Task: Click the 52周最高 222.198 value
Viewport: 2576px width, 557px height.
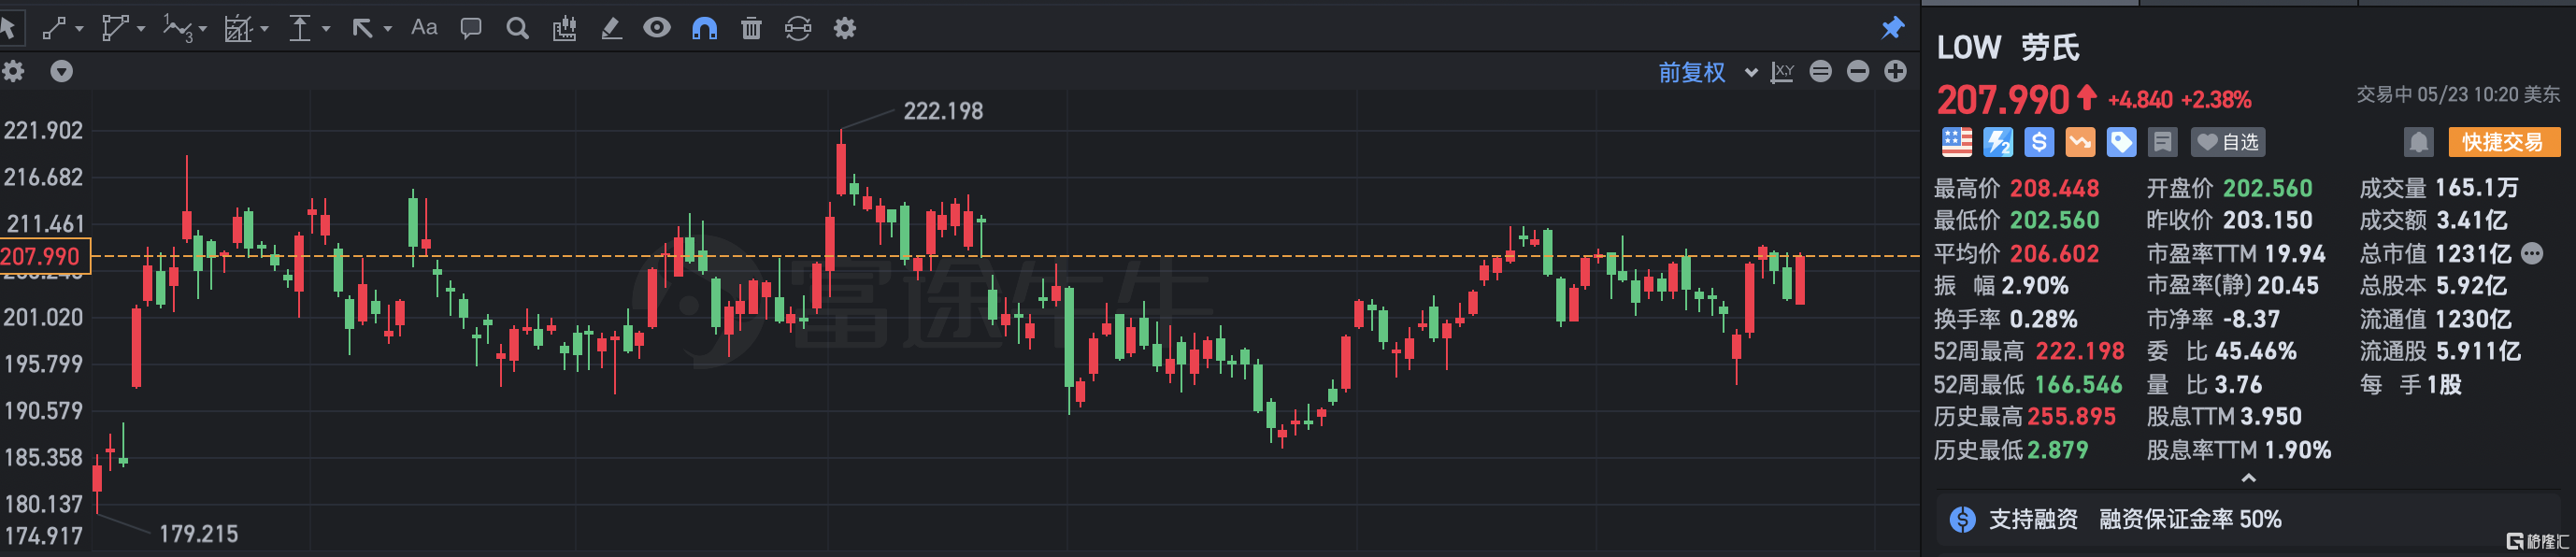Action: point(2080,351)
